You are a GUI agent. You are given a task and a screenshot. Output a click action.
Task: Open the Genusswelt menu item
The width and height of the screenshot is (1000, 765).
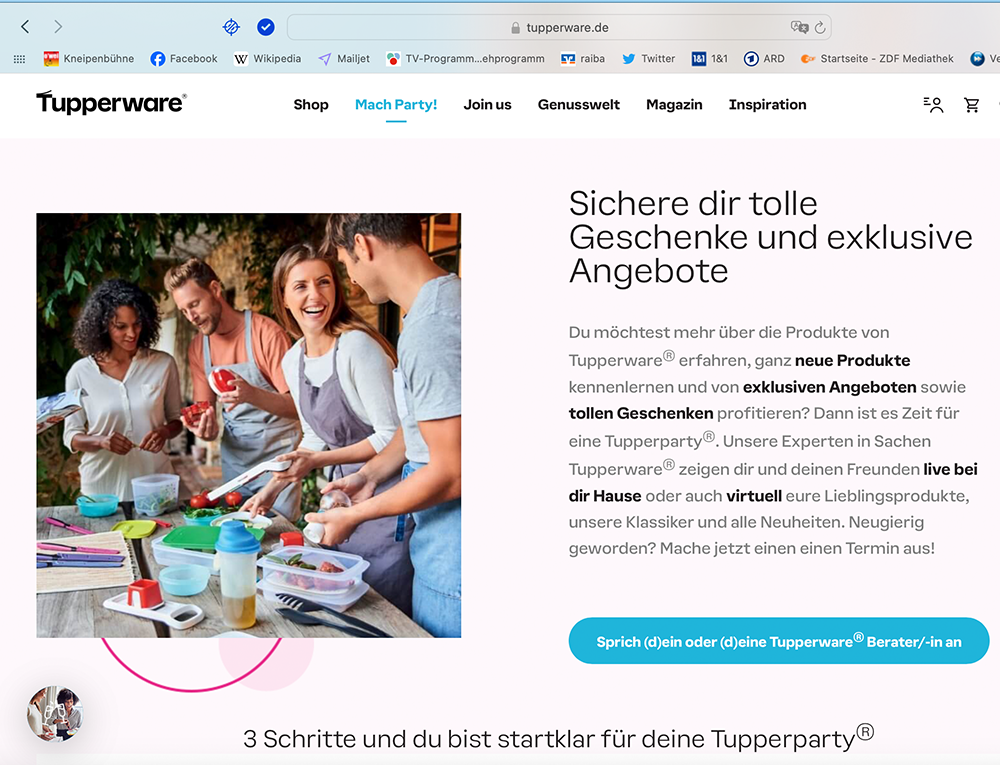[x=578, y=105]
